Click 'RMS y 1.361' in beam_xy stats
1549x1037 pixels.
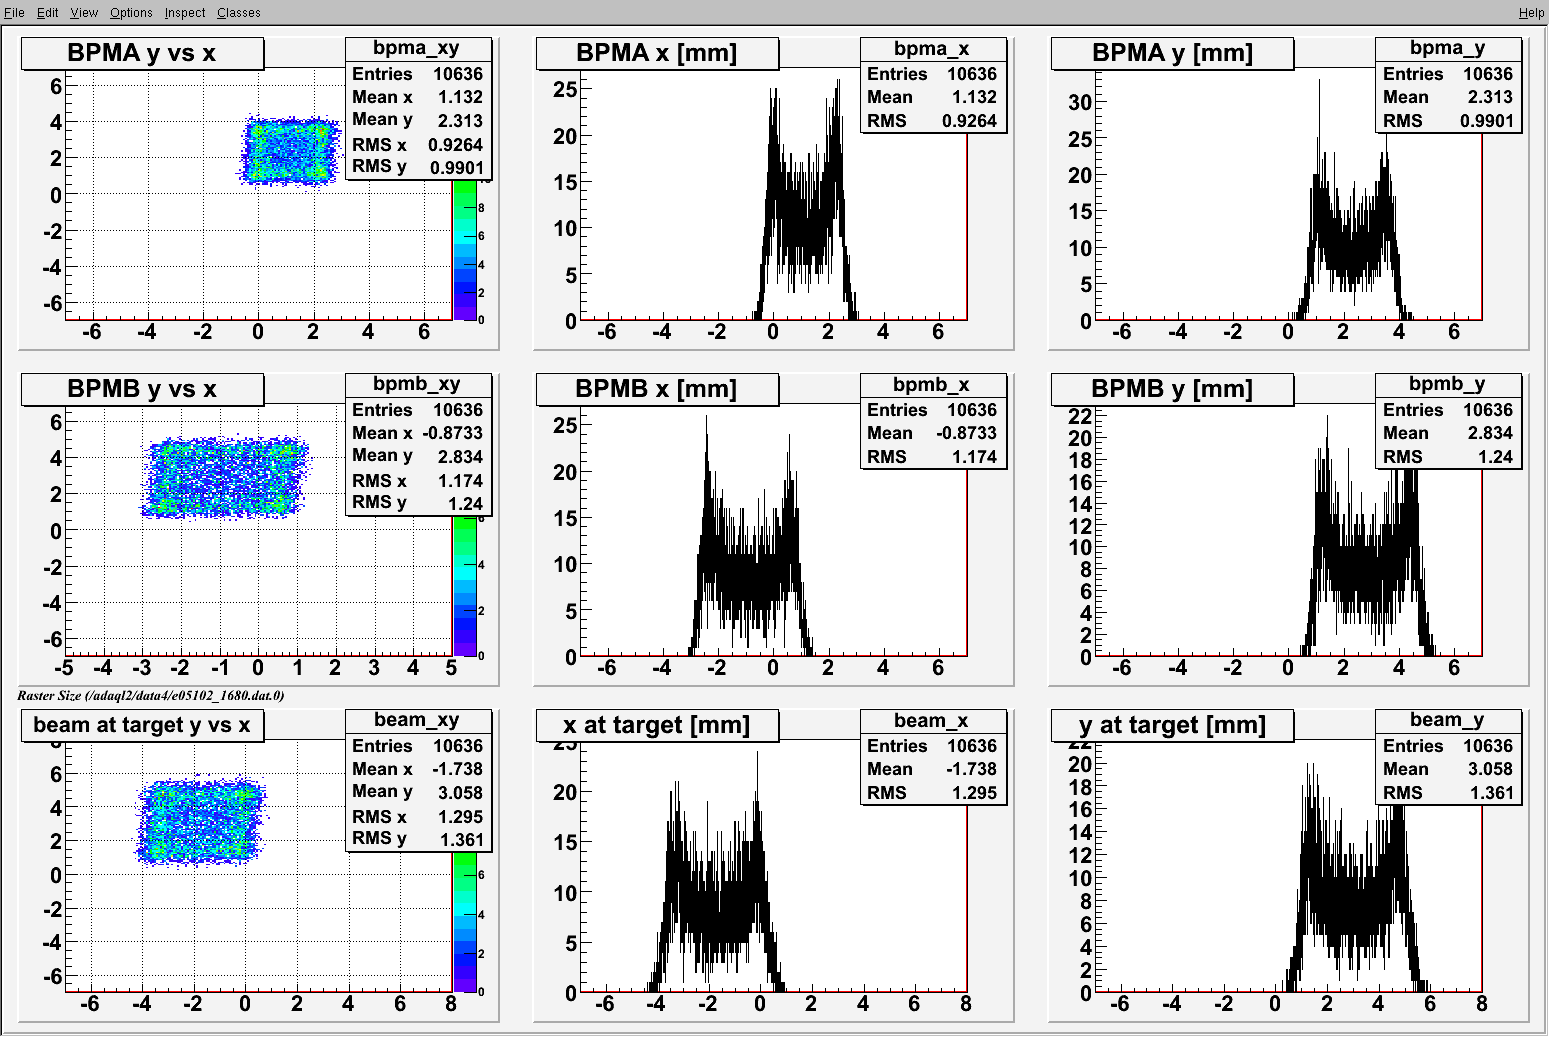[417, 839]
